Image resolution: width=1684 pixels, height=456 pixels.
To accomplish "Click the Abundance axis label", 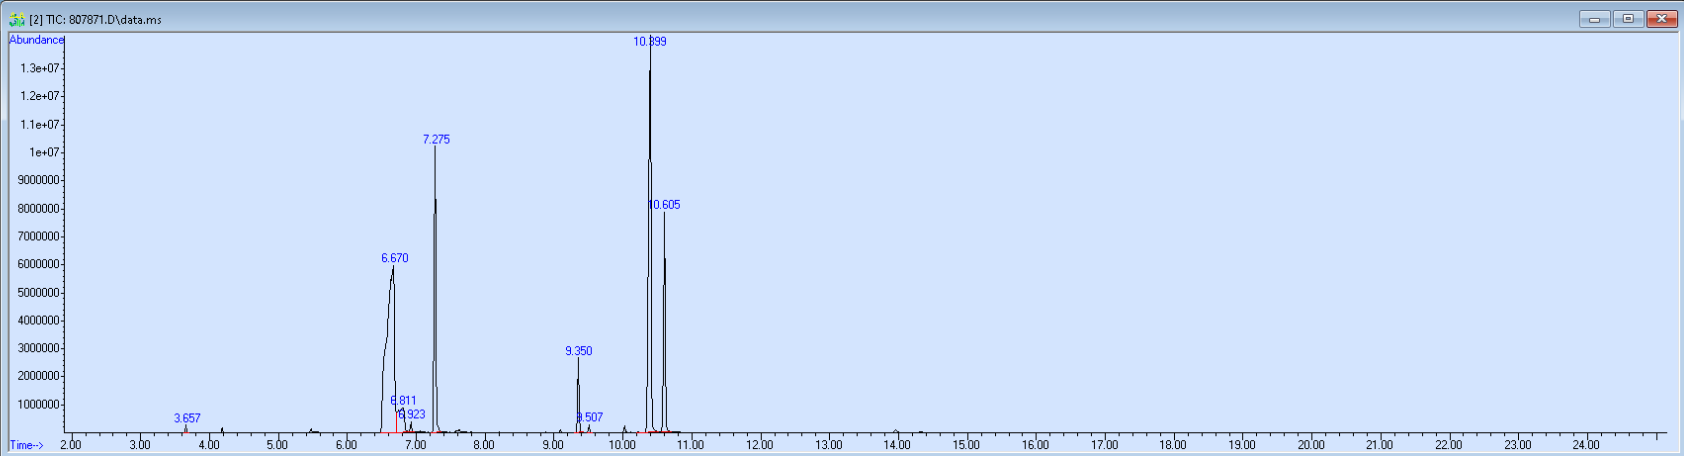I will pyautogui.click(x=36, y=40).
